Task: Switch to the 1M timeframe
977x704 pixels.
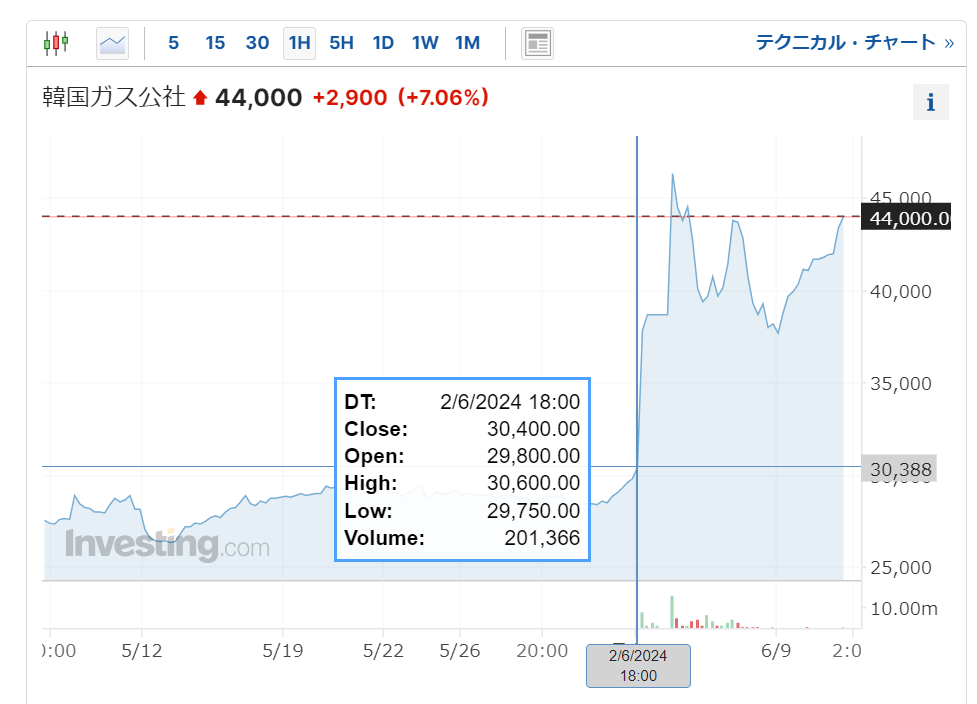Action: (467, 43)
